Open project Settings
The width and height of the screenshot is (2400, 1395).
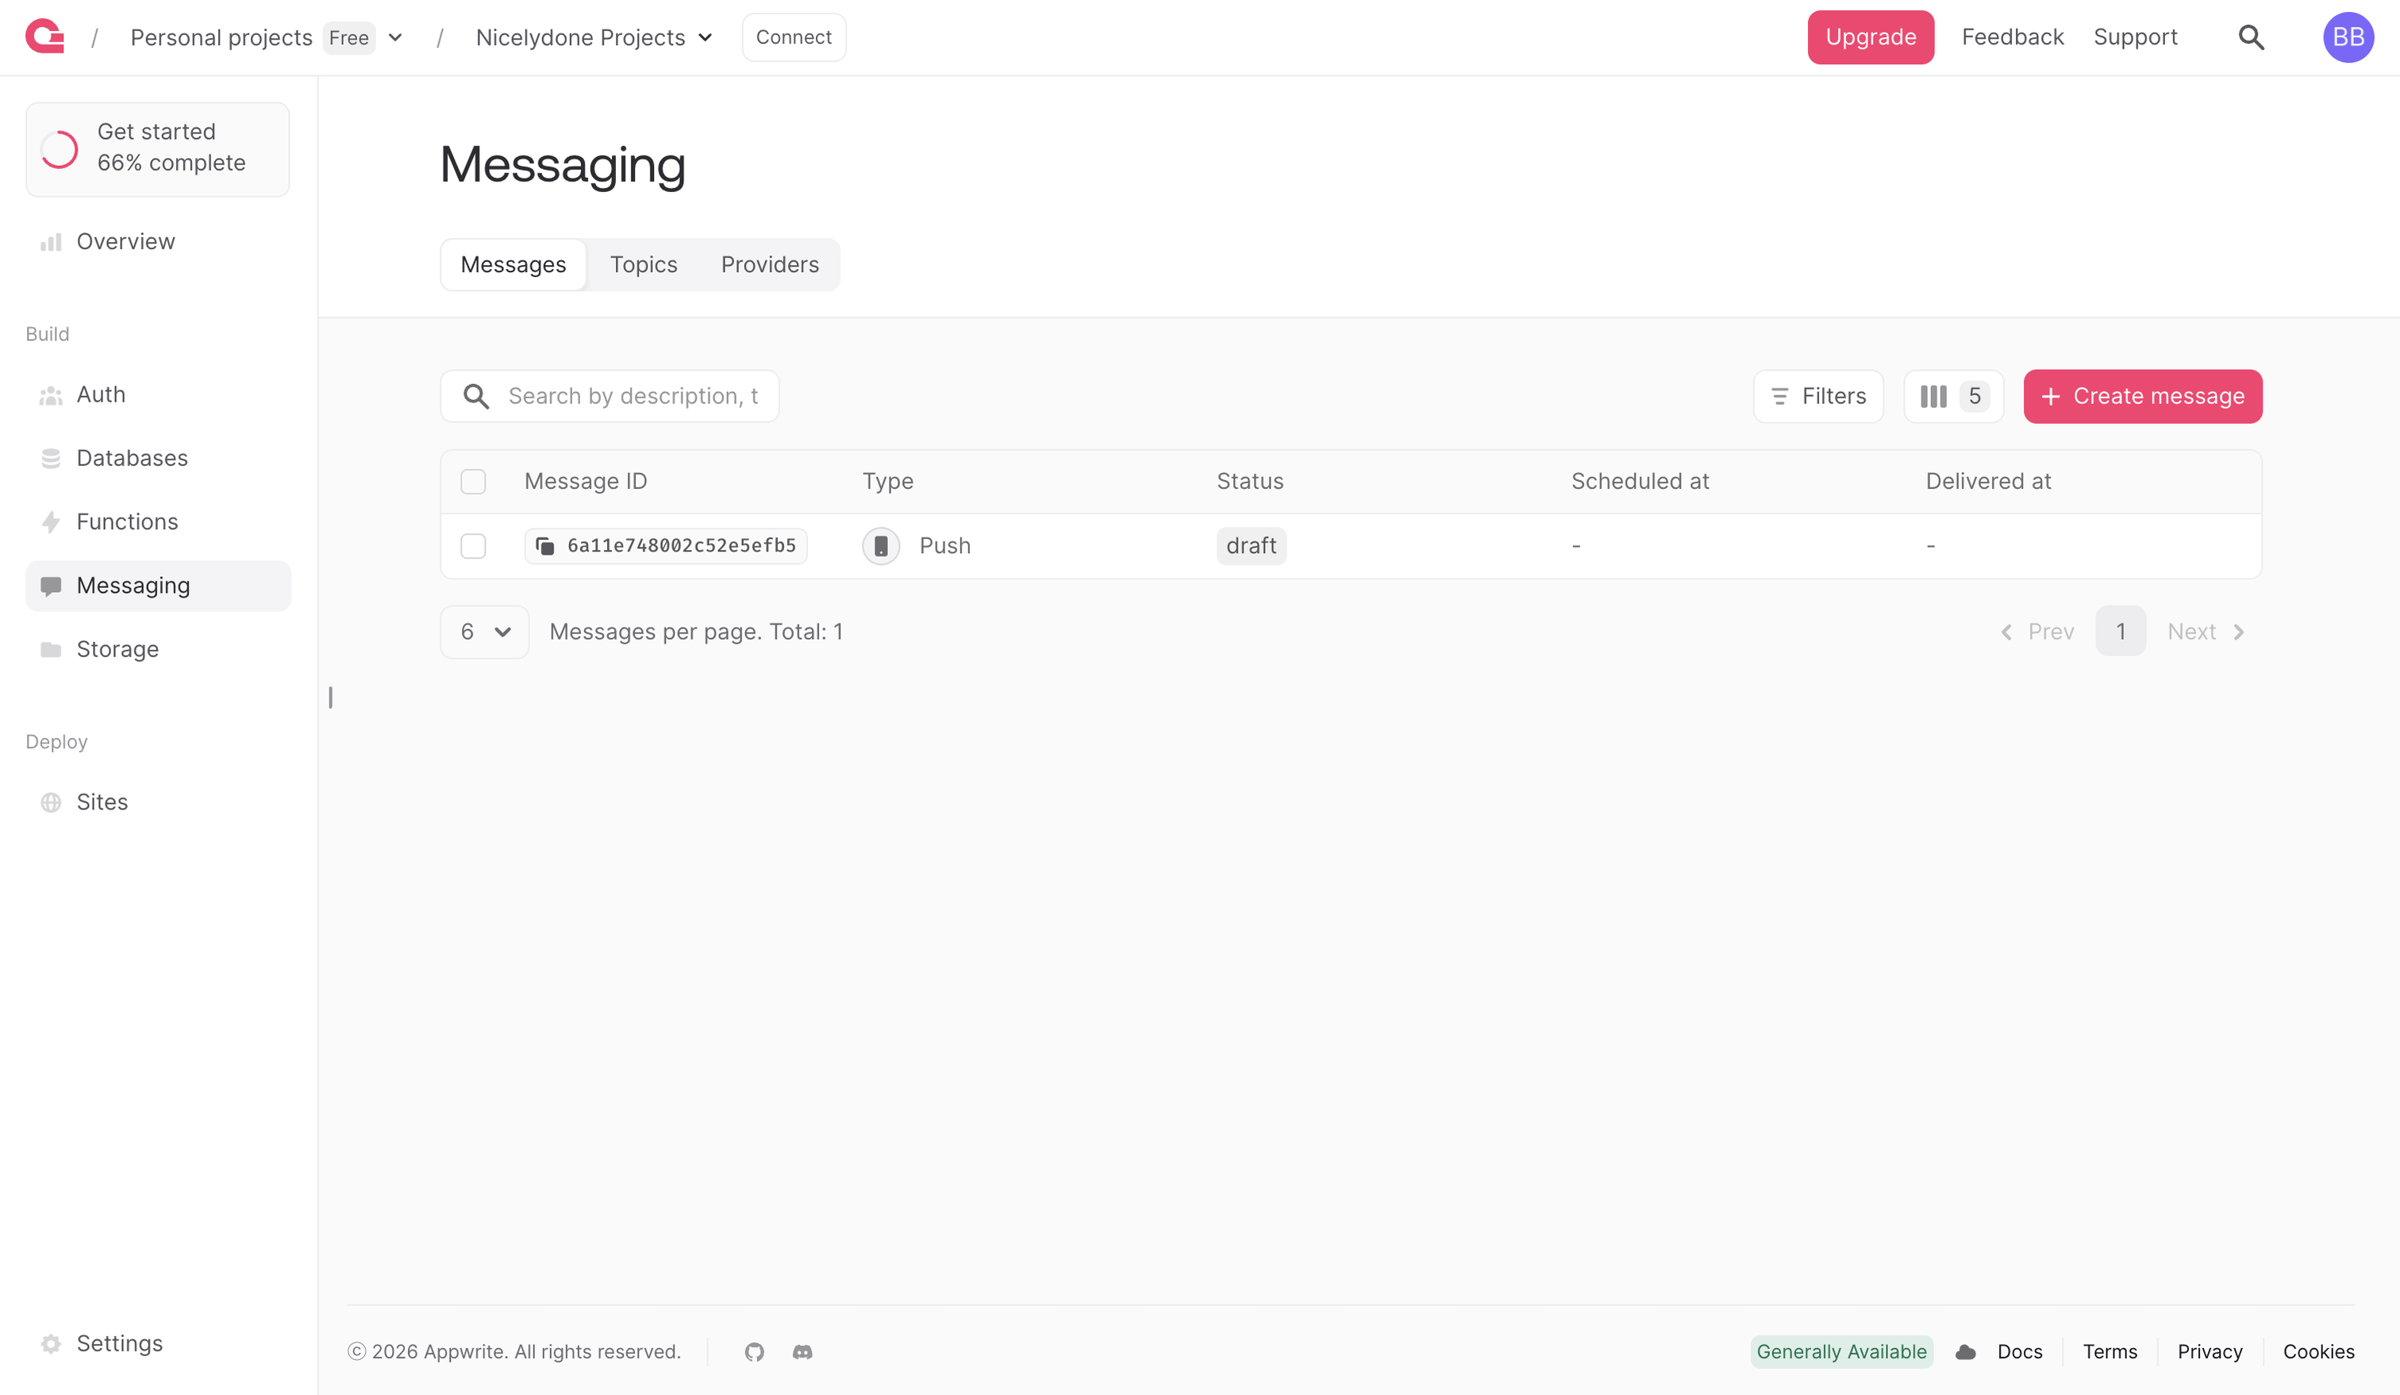pyautogui.click(x=158, y=1343)
